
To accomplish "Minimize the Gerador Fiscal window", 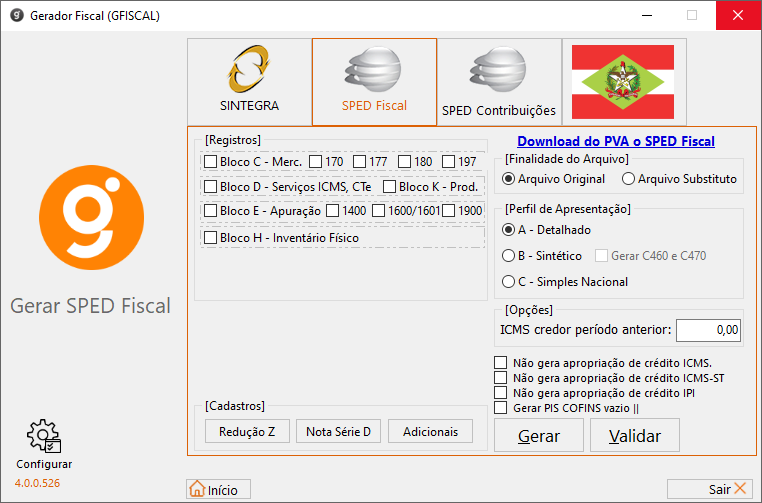I will [x=647, y=16].
